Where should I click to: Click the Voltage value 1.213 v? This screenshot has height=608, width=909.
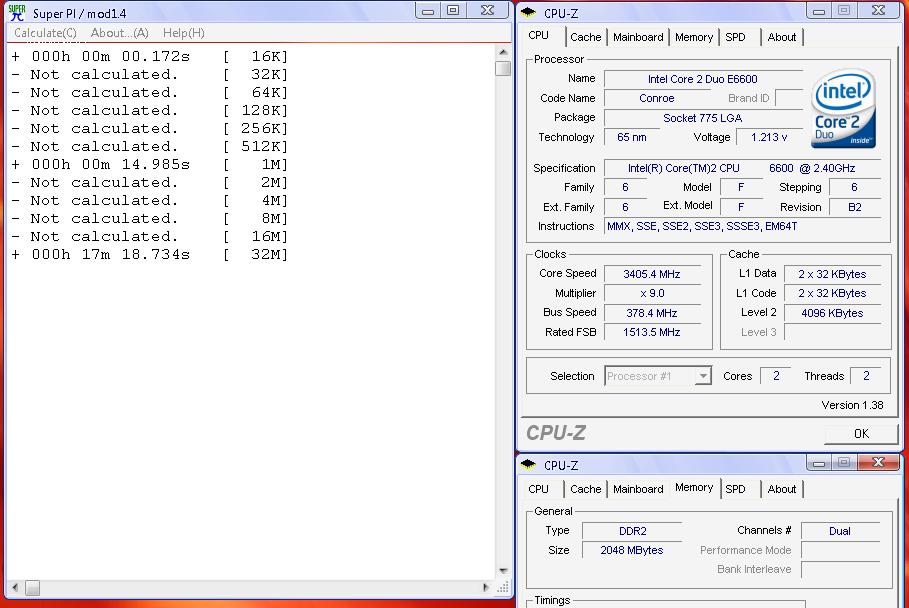tap(769, 137)
